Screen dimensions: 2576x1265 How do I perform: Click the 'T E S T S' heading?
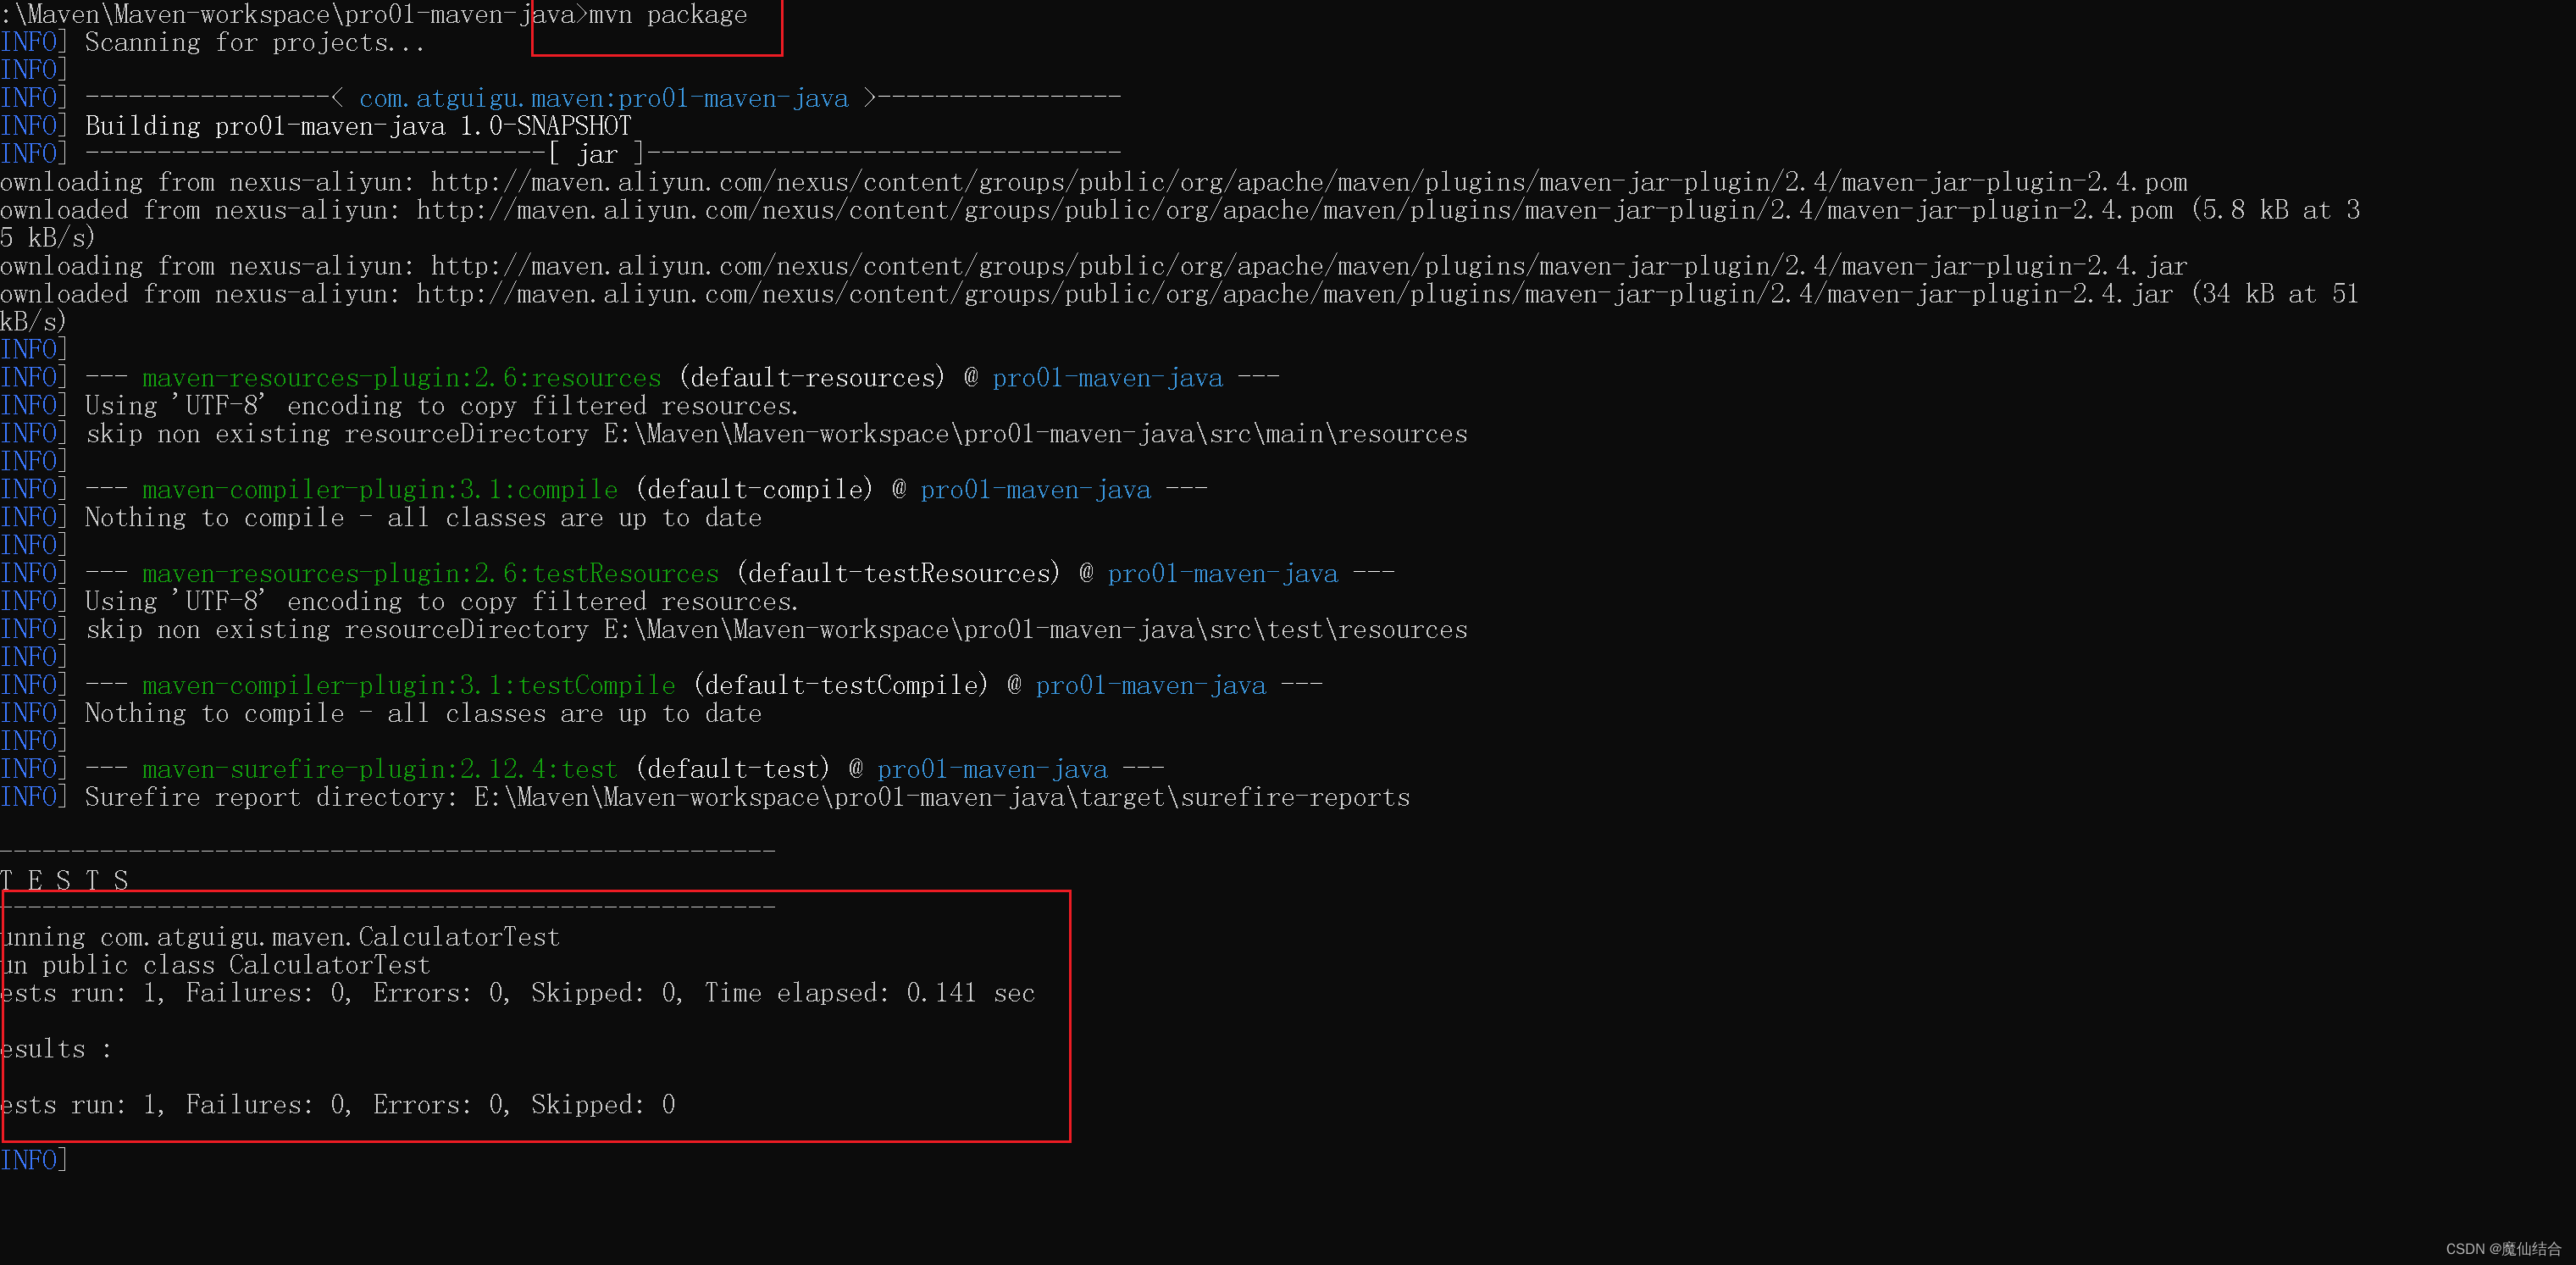click(65, 881)
